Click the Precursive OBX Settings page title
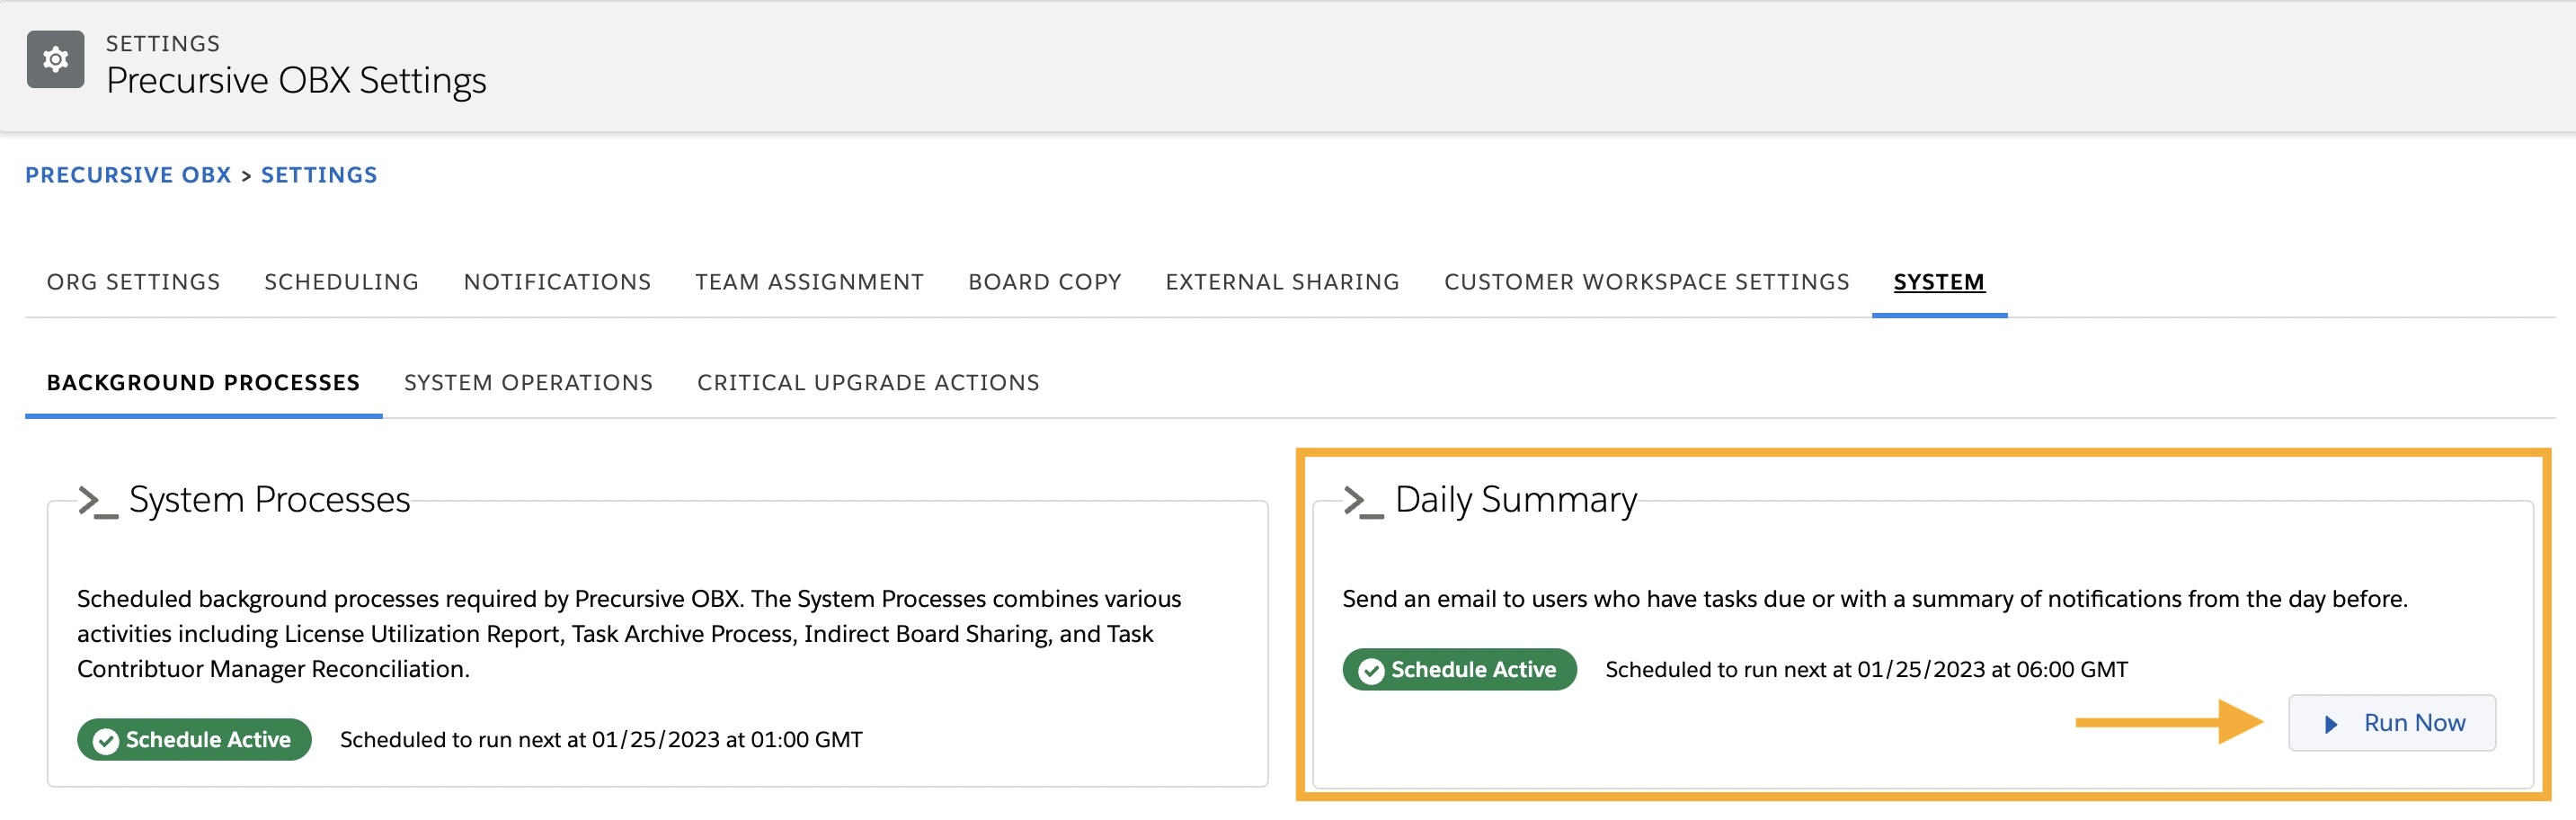Viewport: 2576px width, 820px height. coord(296,80)
